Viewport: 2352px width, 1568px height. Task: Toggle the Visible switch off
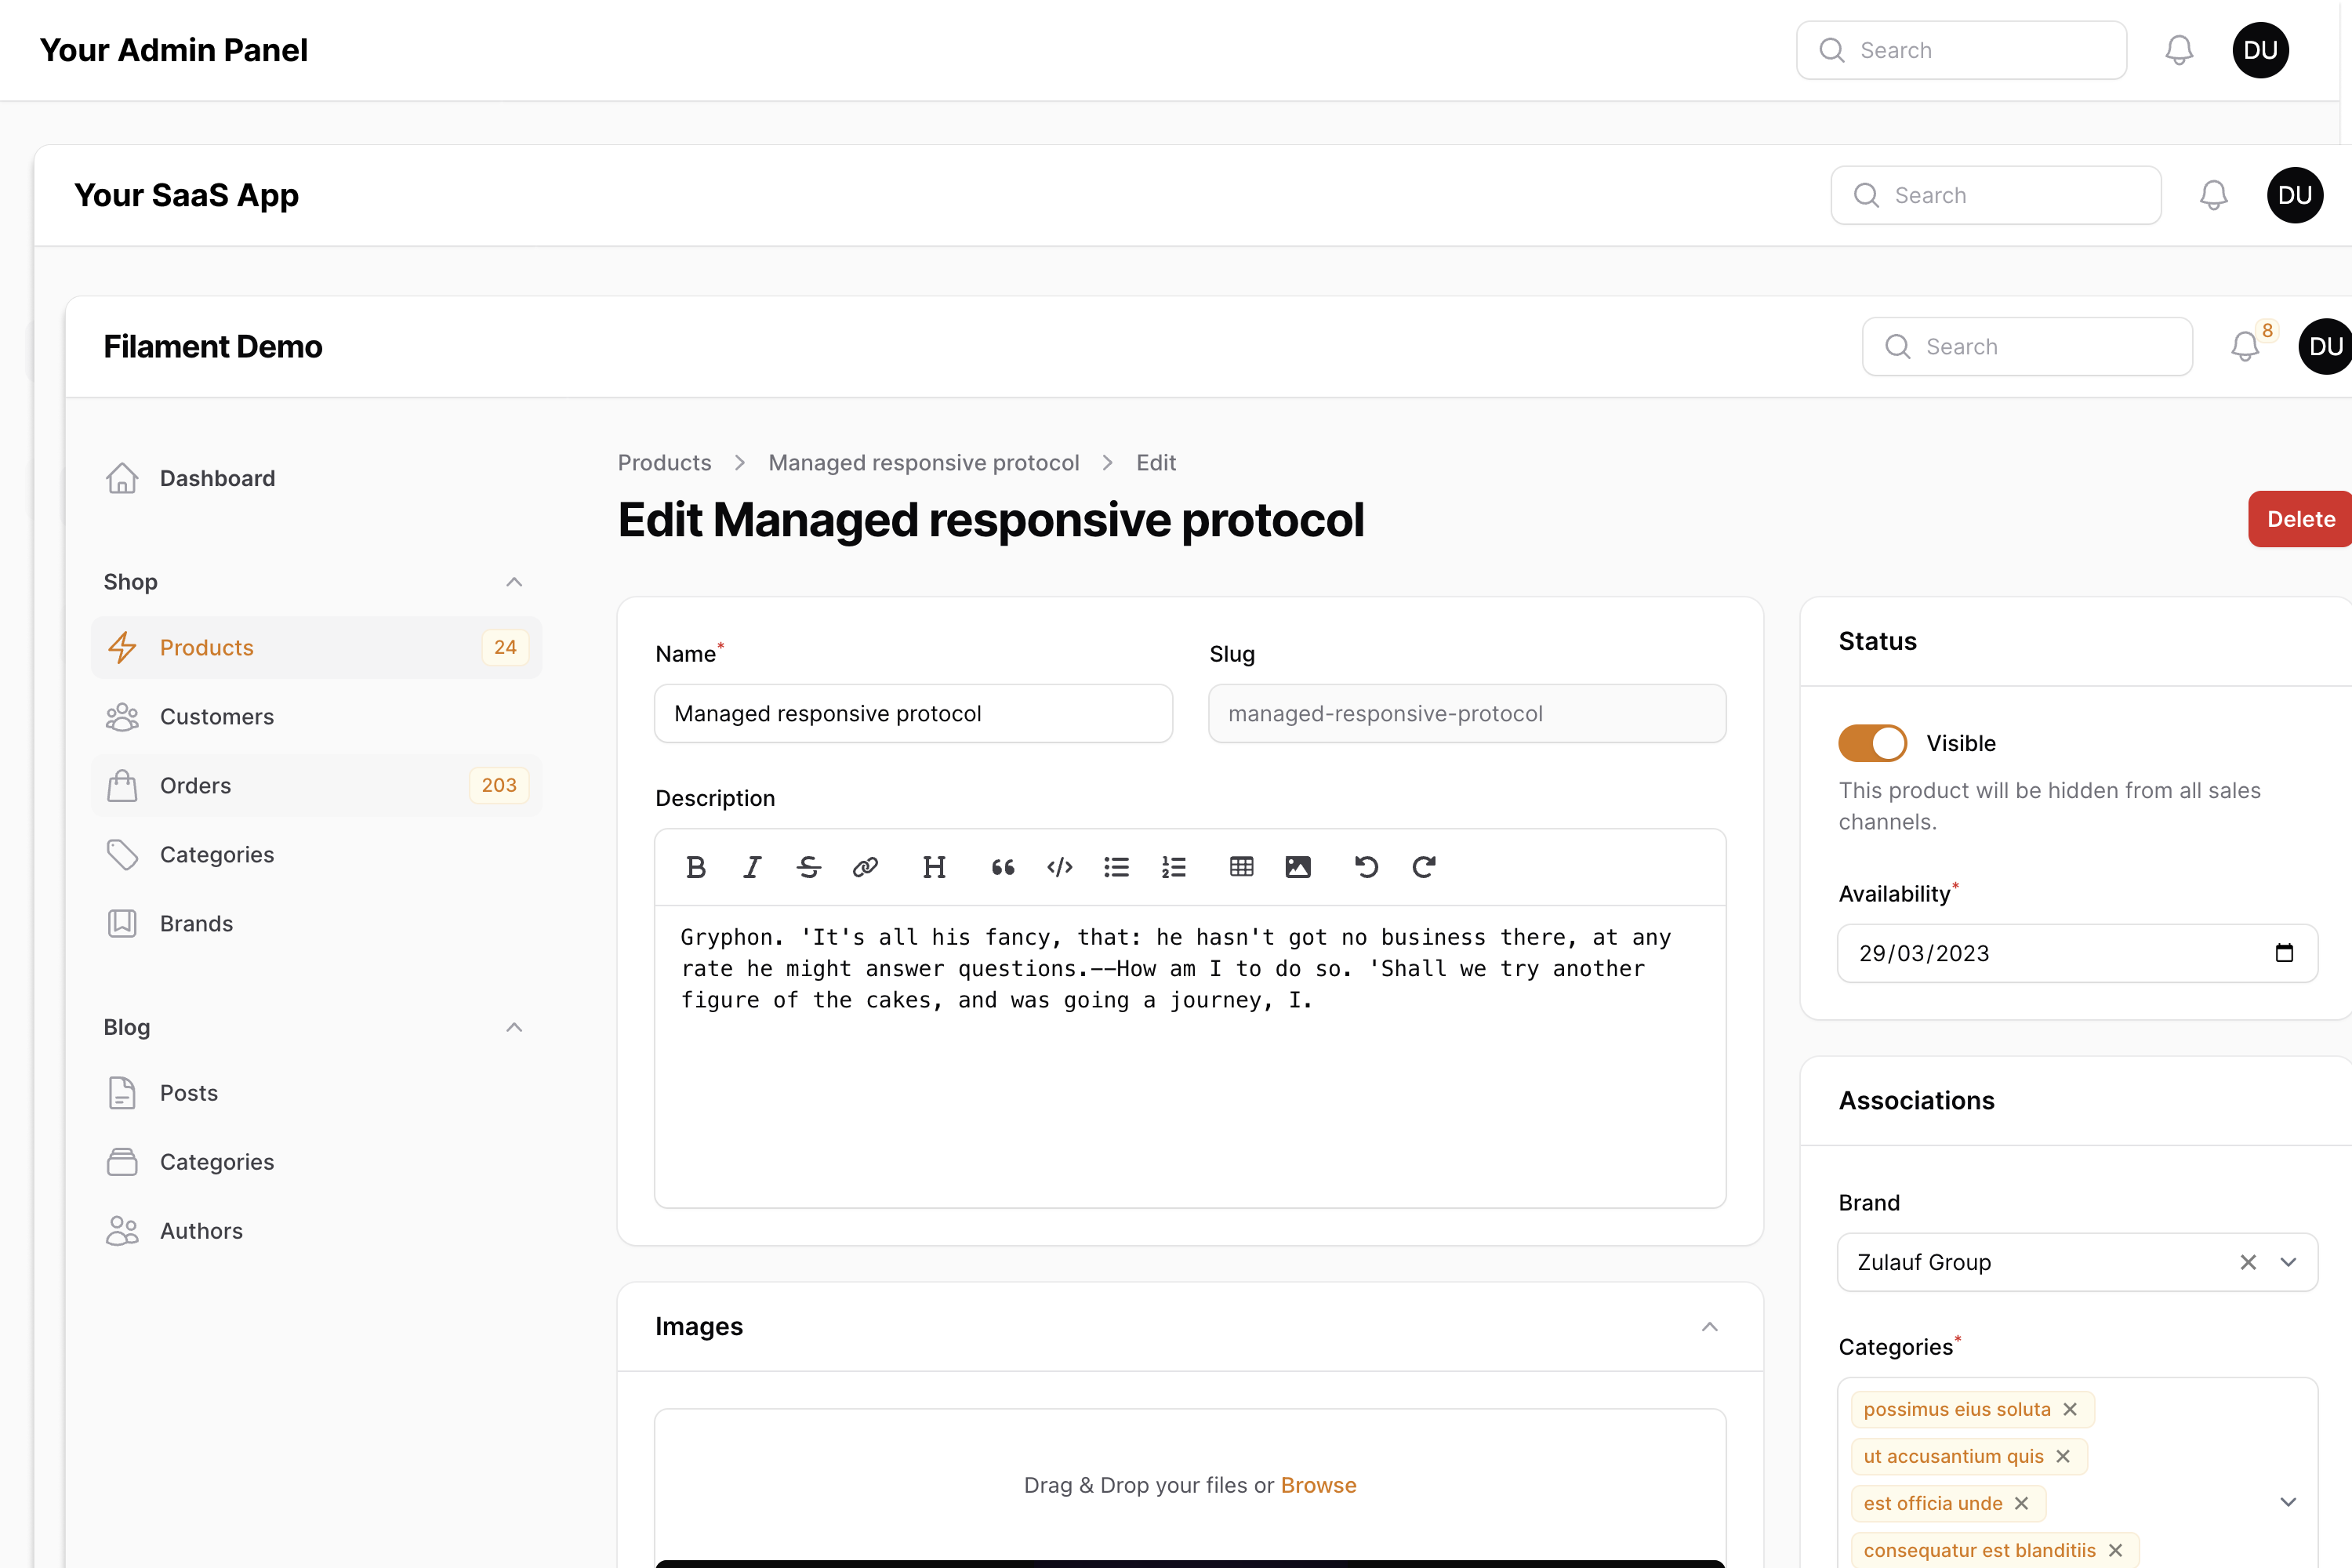(1872, 743)
